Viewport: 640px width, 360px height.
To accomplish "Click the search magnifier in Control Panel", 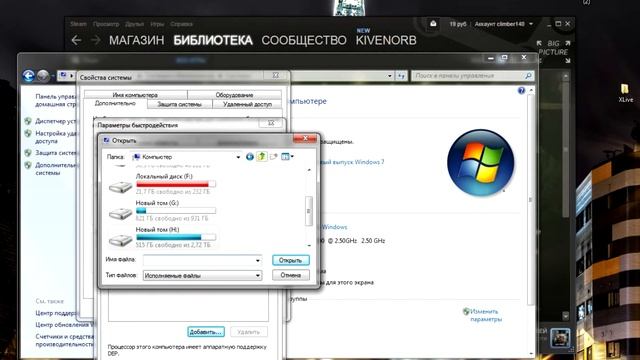I will point(528,76).
